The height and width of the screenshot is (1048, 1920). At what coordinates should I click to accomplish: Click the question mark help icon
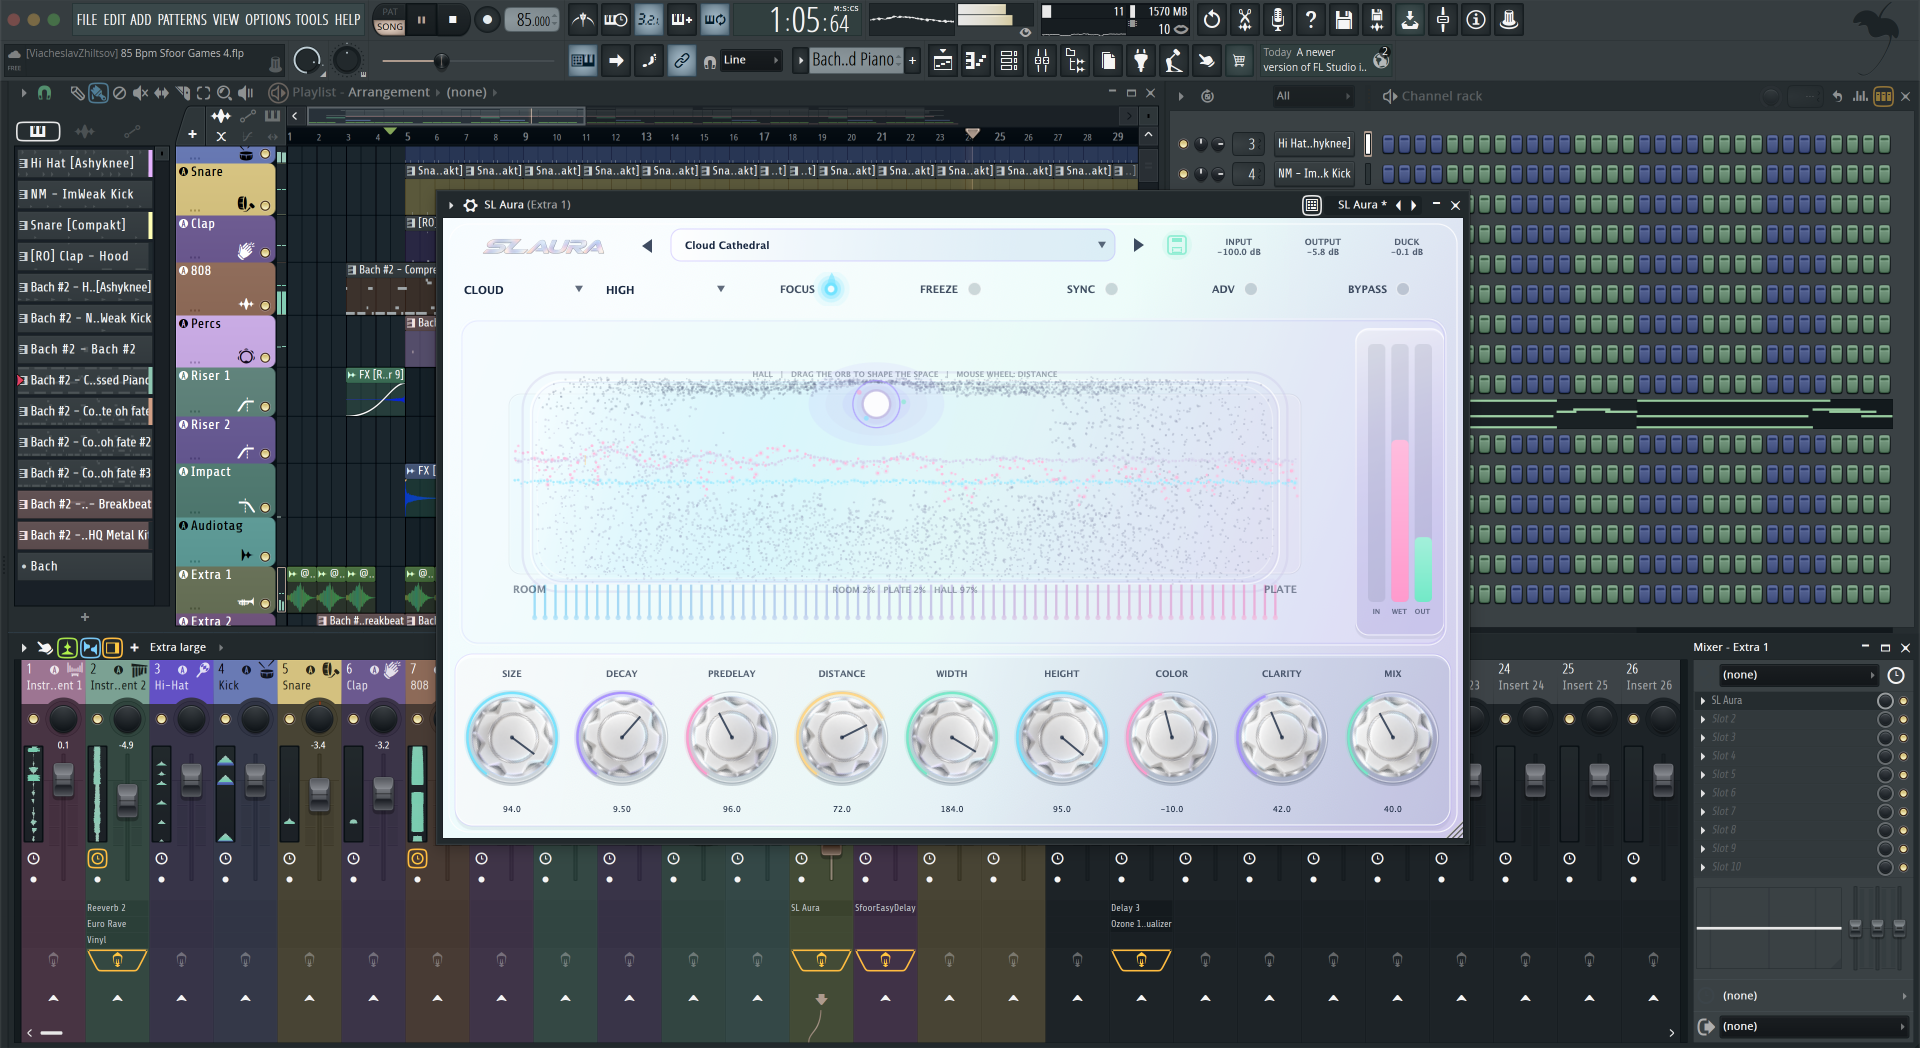point(1311,19)
